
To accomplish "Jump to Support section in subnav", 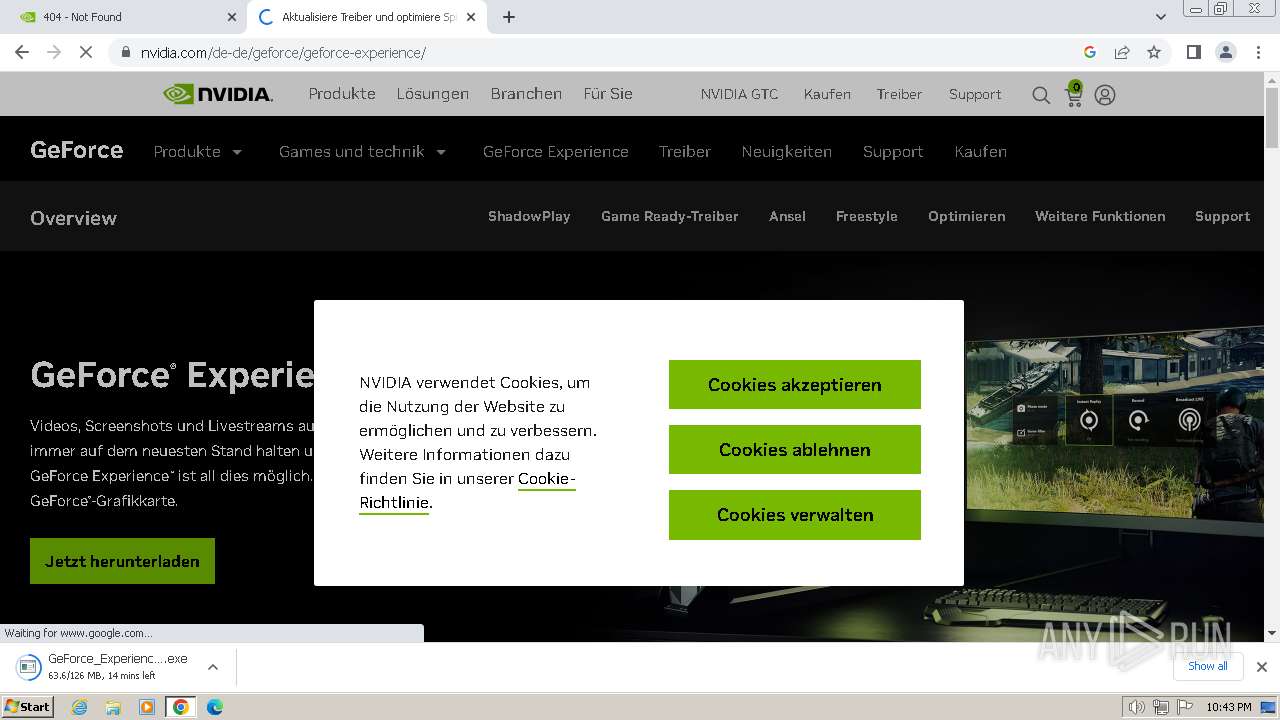I will pyautogui.click(x=1222, y=216).
